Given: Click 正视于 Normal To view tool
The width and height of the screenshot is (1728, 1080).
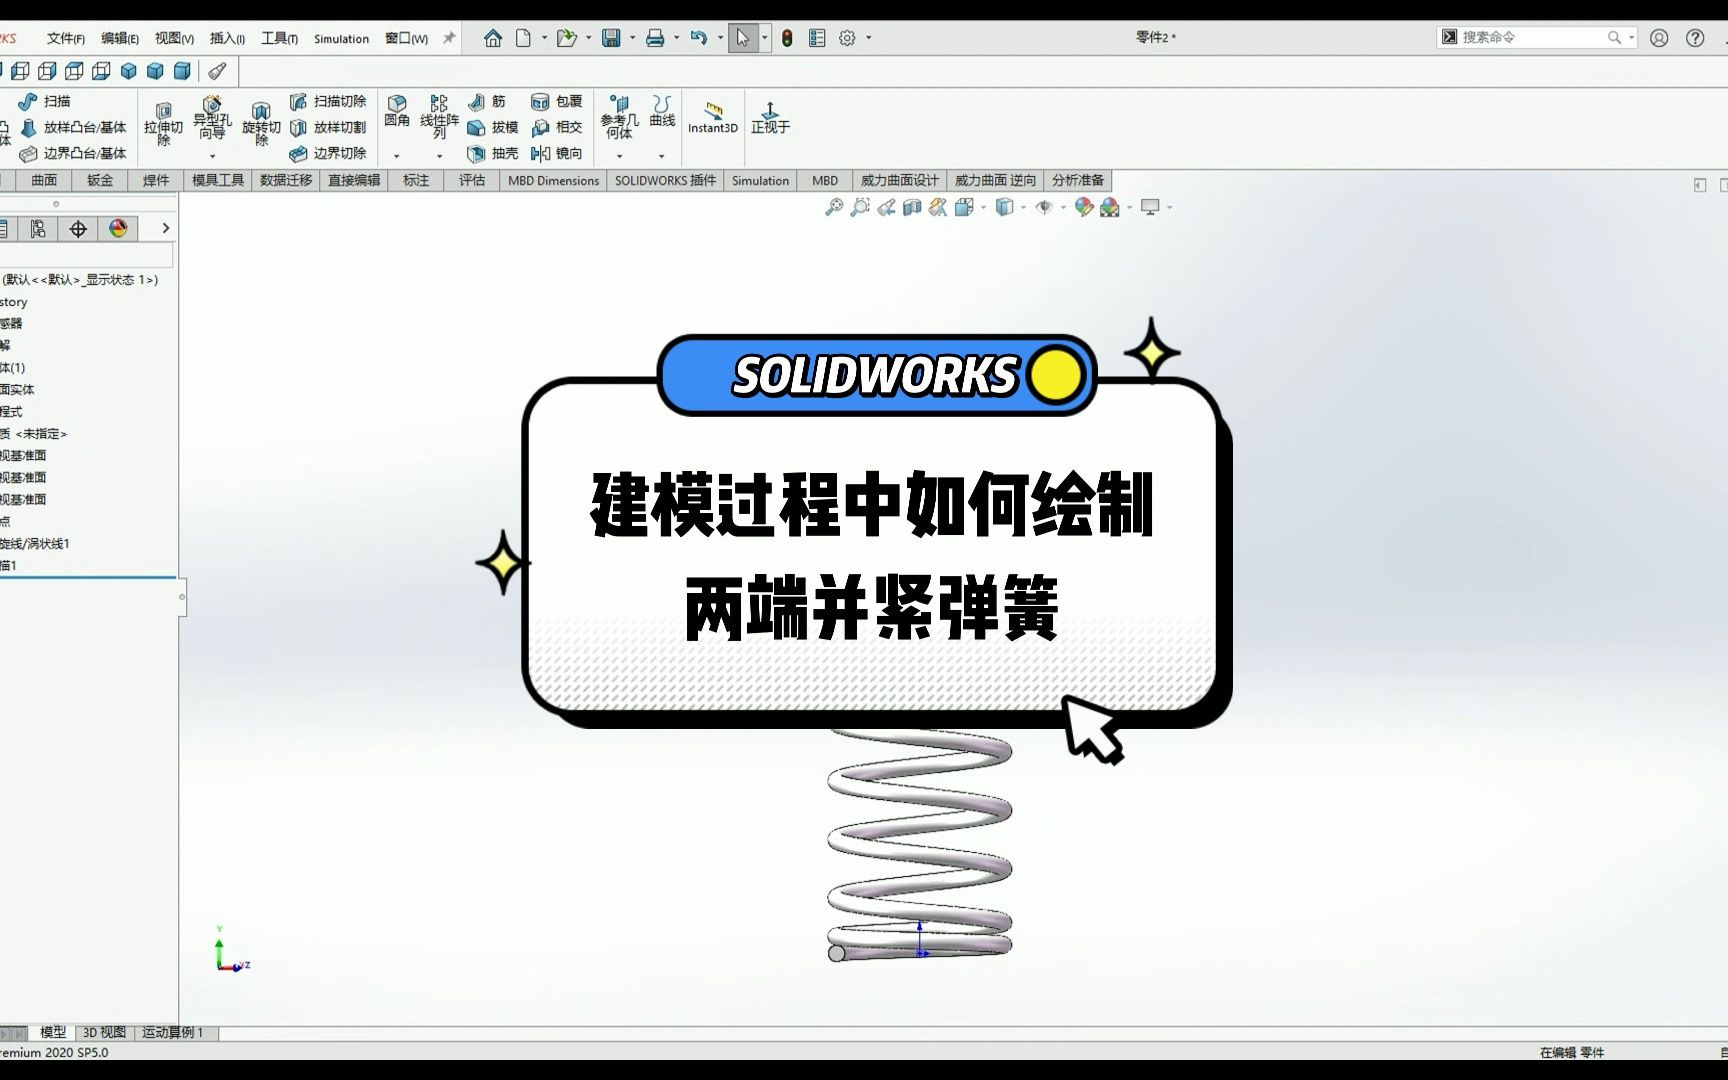Looking at the screenshot, I should coord(769,120).
